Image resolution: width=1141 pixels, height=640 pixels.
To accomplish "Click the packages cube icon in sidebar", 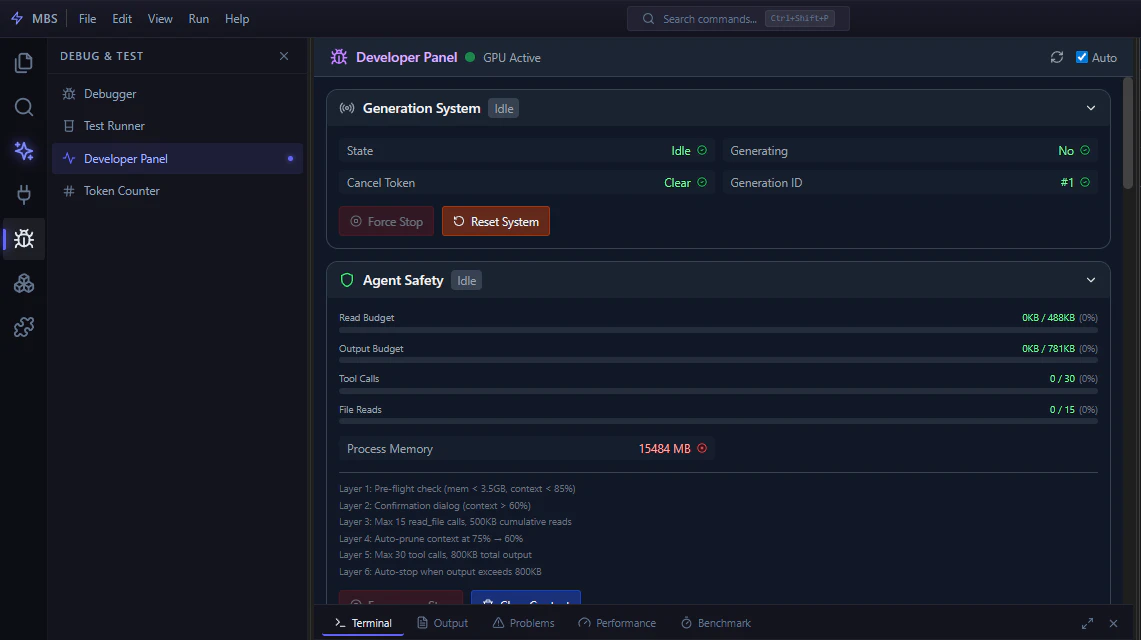I will click(23, 283).
